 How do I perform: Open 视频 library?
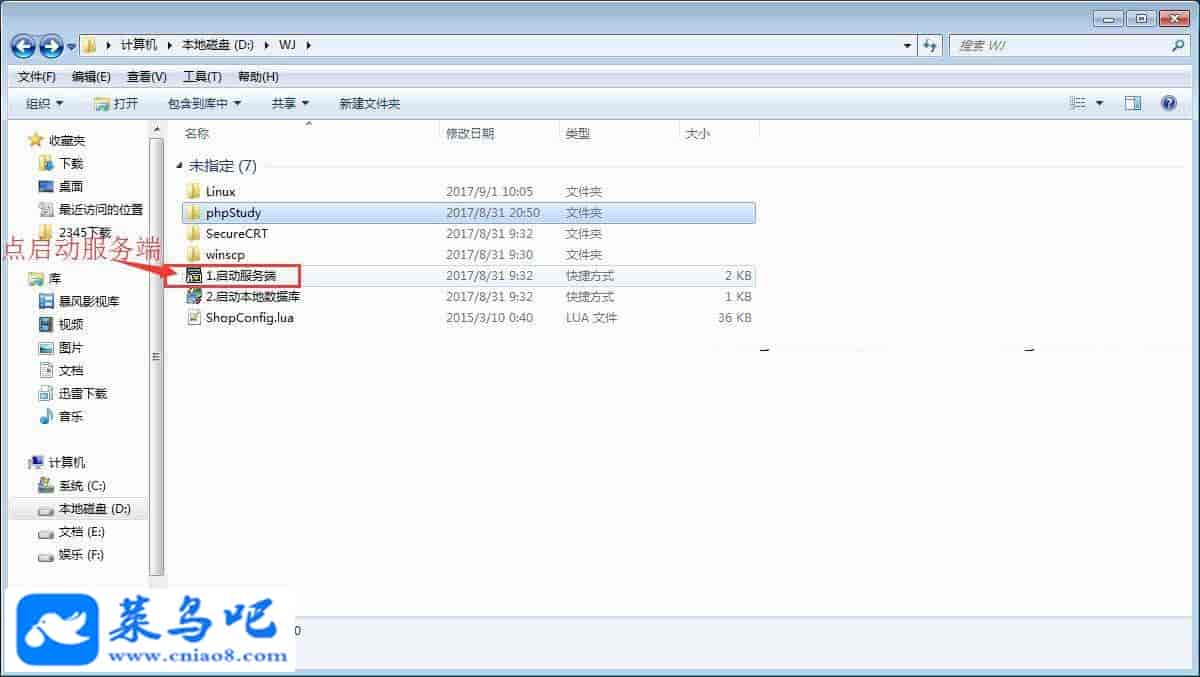pos(61,325)
